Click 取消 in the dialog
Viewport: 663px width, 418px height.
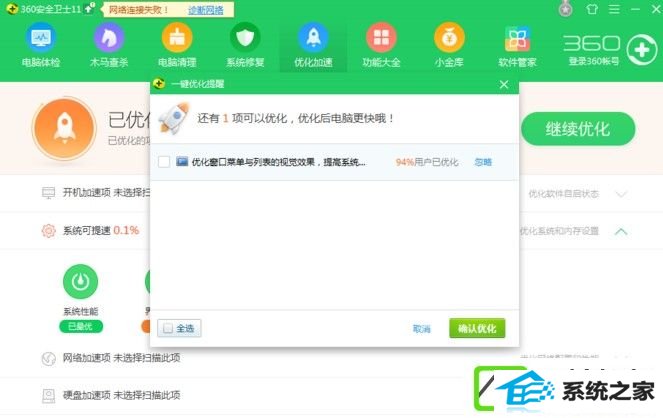(x=422, y=328)
